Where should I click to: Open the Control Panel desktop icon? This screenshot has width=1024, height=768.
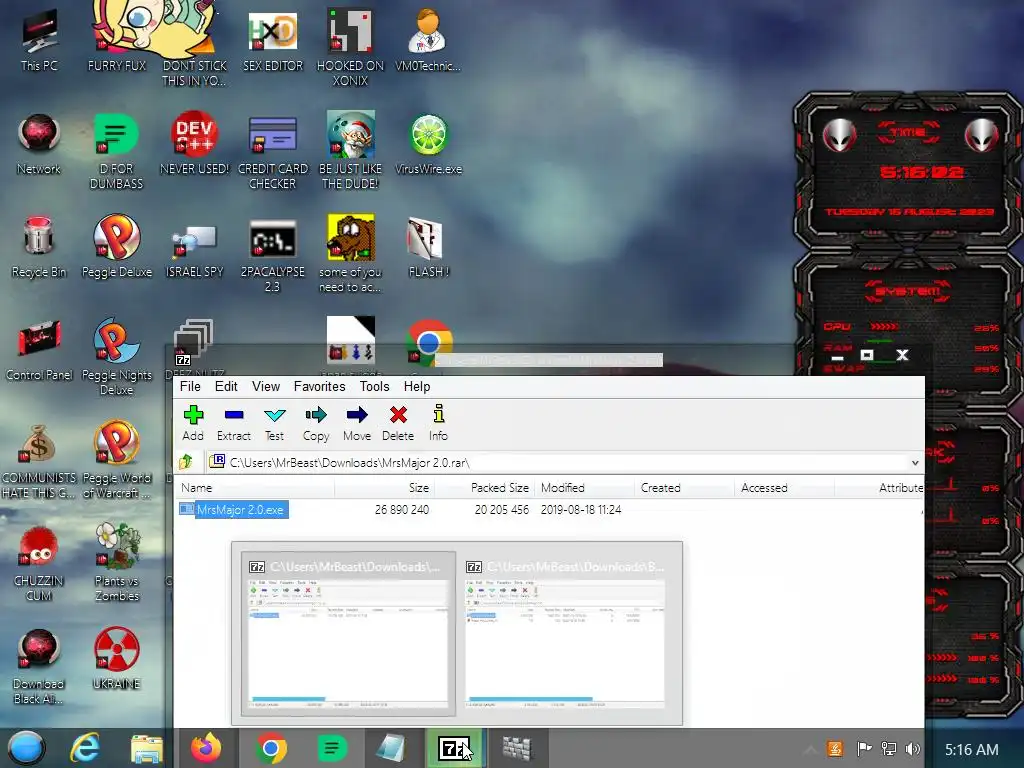click(39, 349)
